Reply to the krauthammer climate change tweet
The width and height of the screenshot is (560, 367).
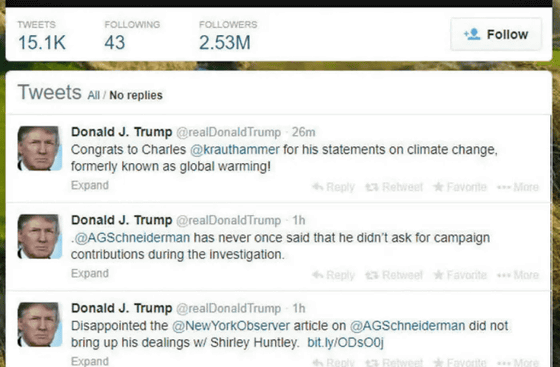tap(333, 187)
